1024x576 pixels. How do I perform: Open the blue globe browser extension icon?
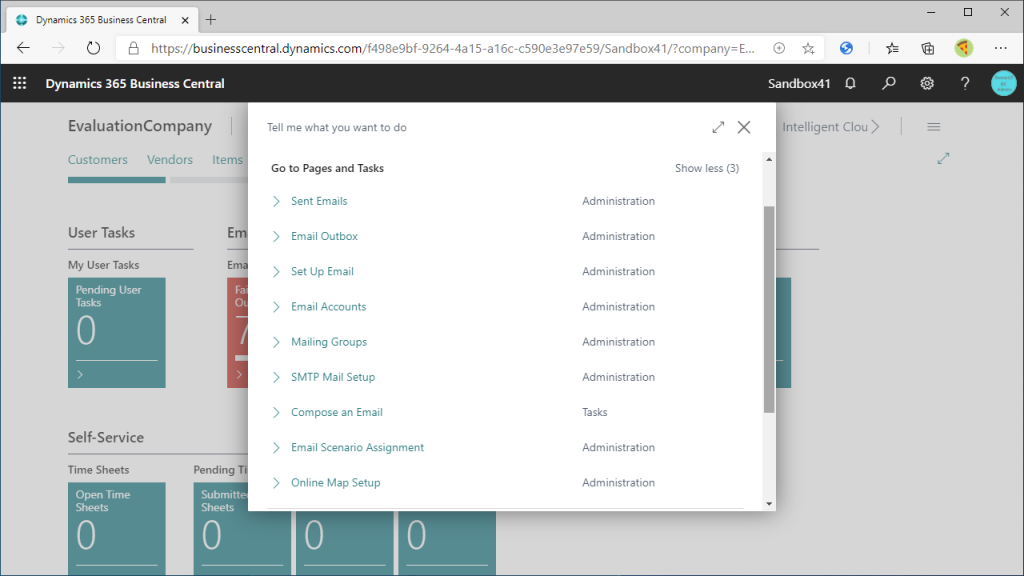point(846,48)
